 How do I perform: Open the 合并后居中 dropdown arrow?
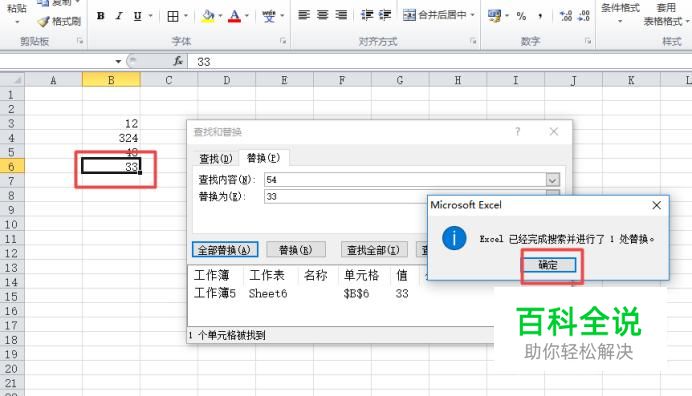(x=473, y=15)
